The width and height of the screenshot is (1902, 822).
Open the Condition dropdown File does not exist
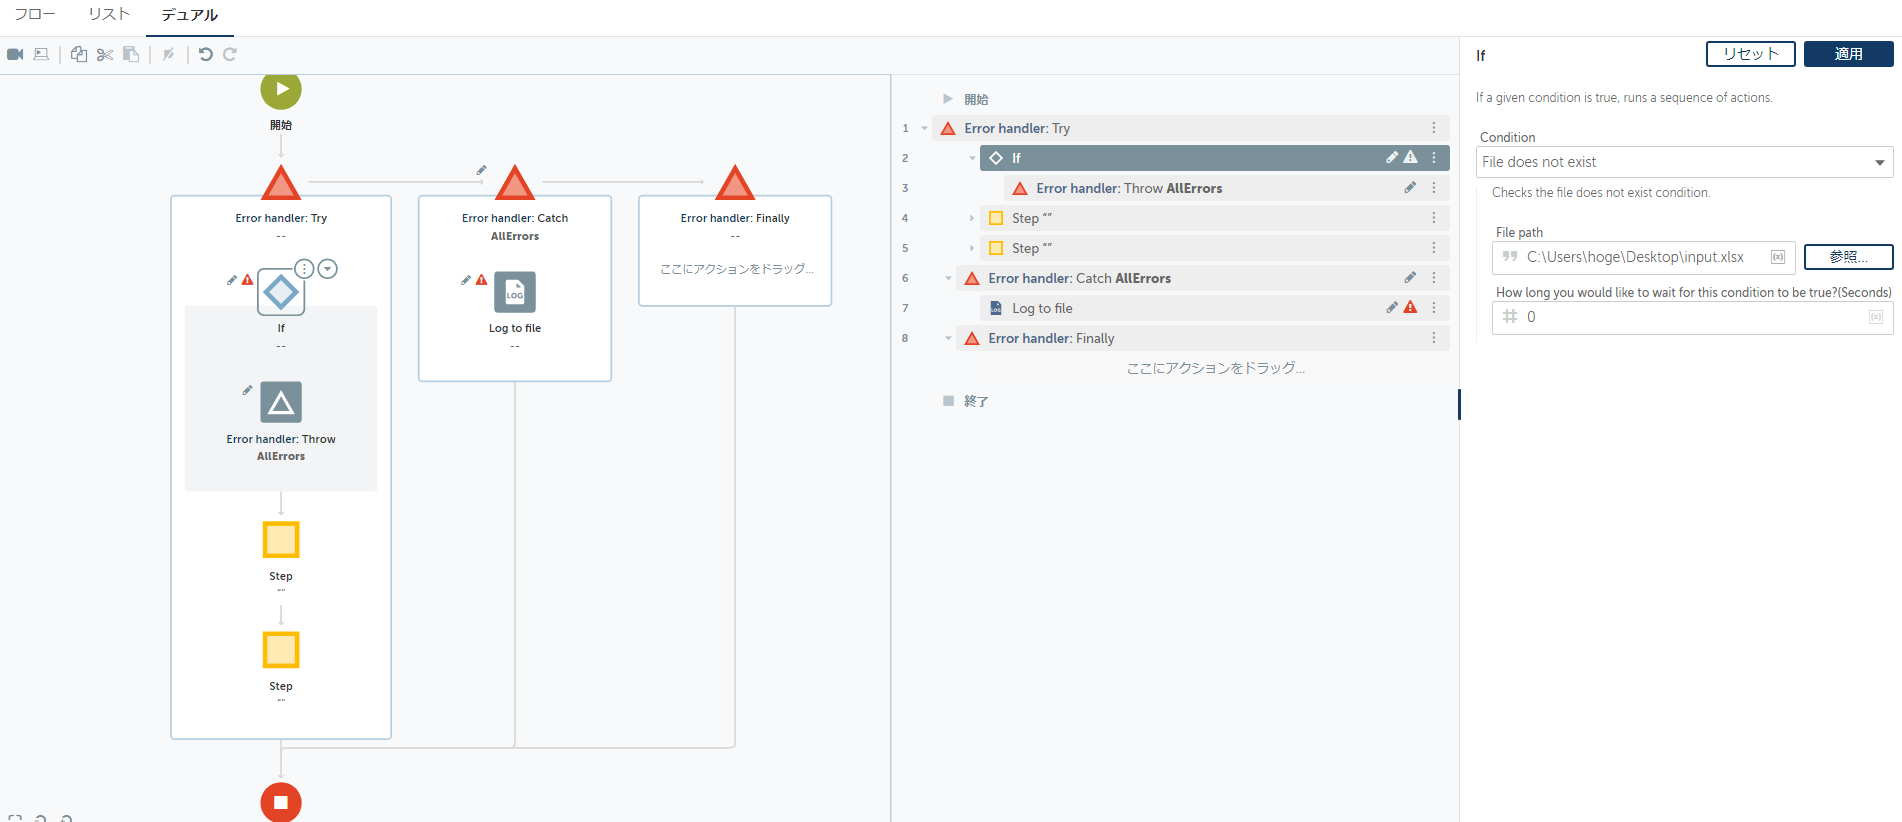tap(1684, 162)
